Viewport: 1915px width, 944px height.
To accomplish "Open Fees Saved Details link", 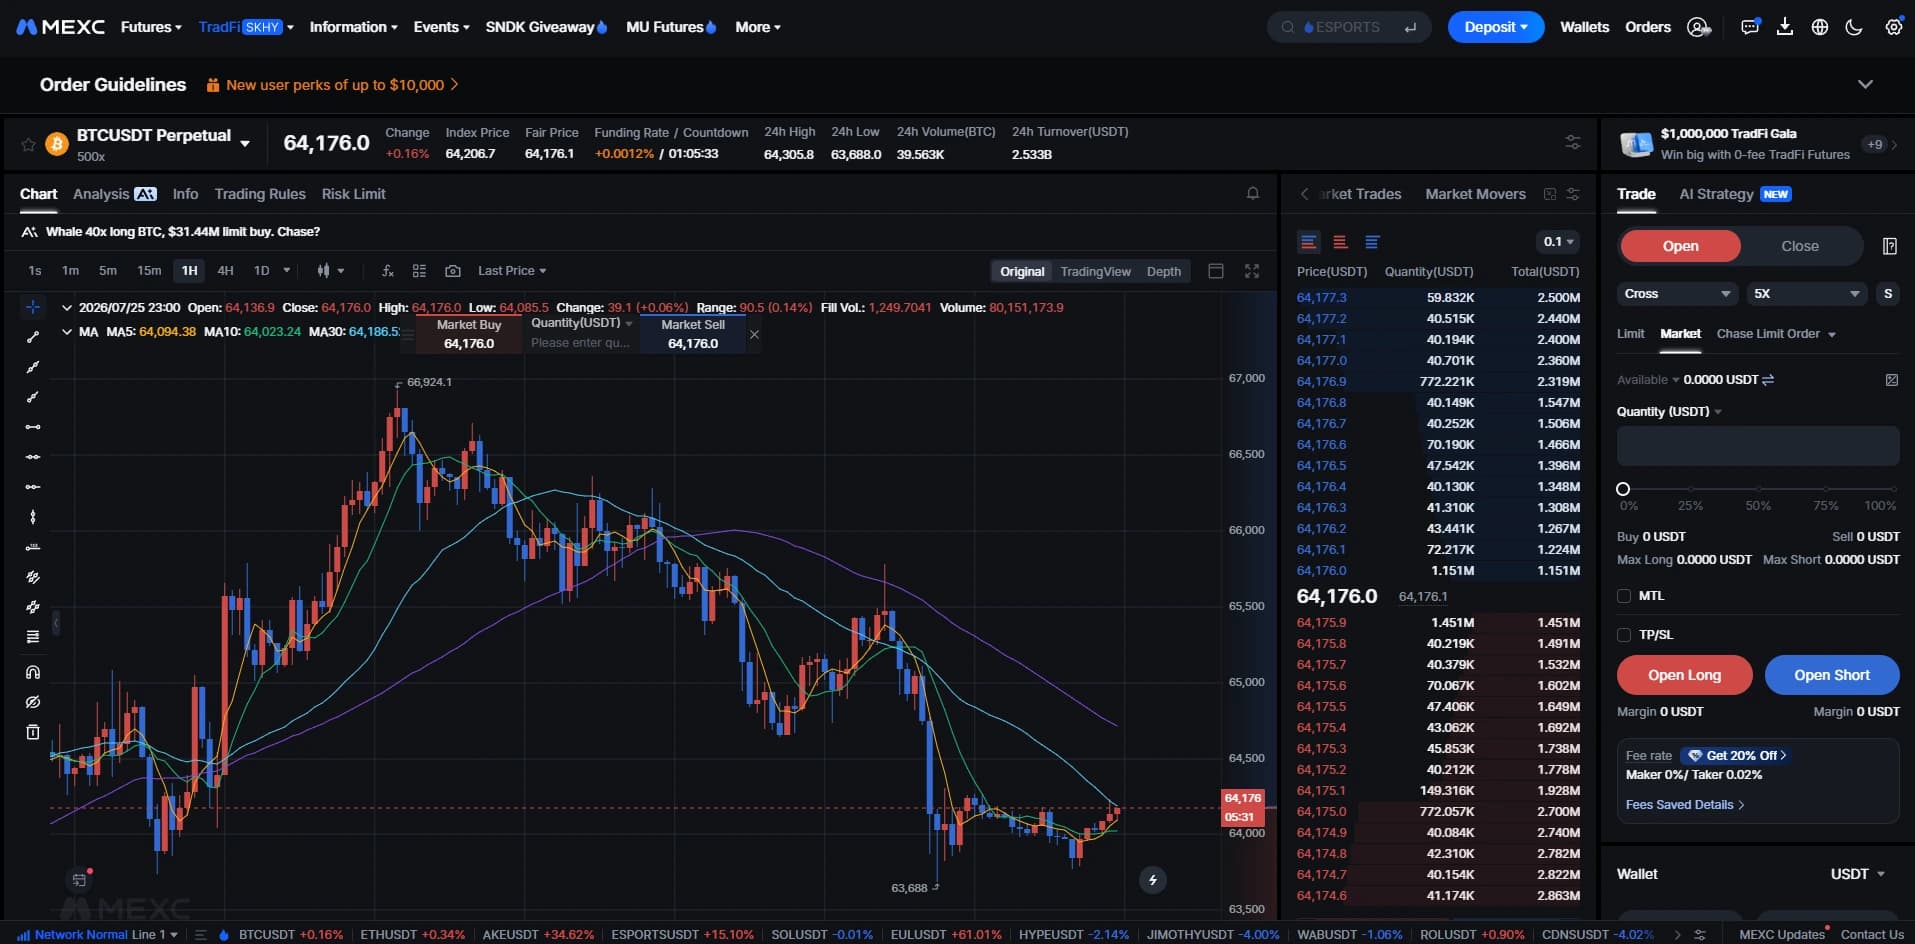I will tap(1685, 805).
